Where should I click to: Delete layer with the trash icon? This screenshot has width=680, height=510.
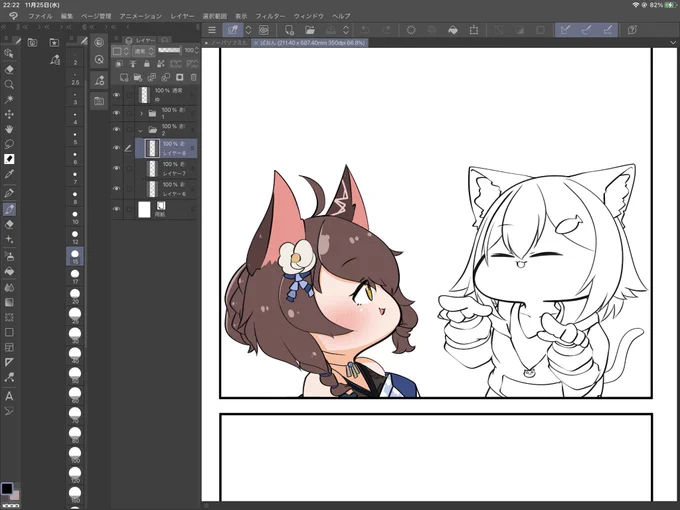(193, 77)
